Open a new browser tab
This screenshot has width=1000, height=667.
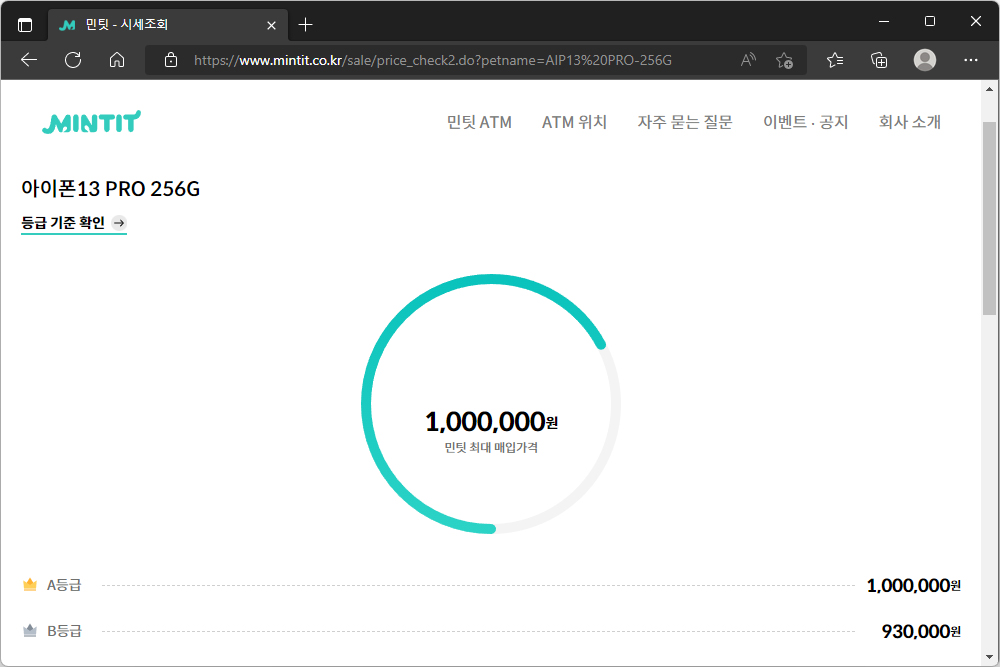305,25
